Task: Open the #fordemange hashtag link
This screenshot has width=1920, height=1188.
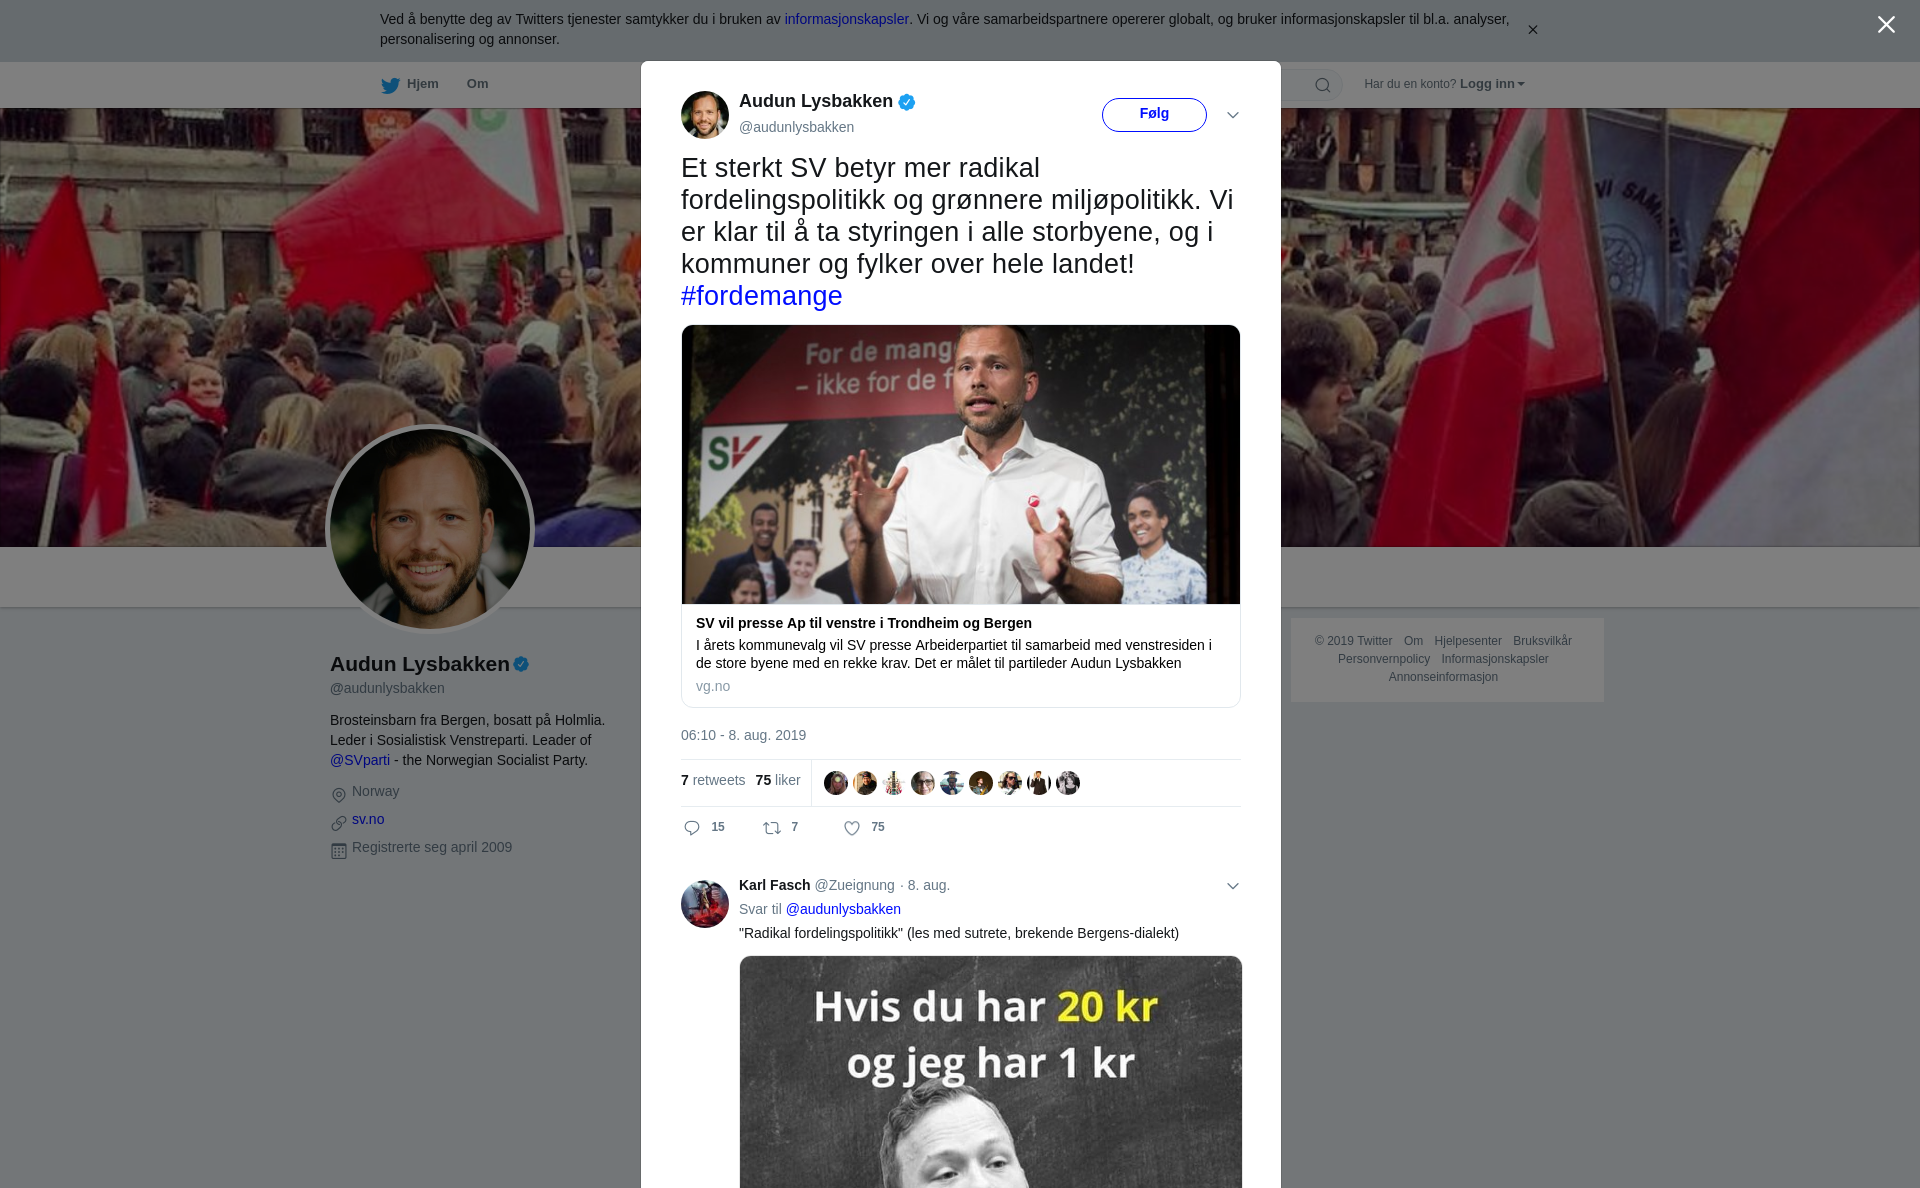Action: (762, 296)
